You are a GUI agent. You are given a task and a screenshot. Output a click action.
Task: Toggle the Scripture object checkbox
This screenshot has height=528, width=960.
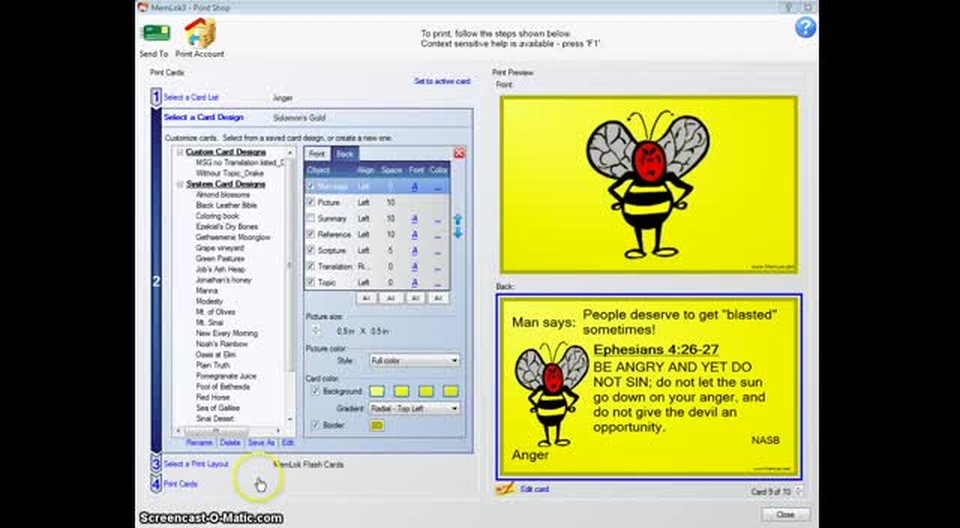311,251
